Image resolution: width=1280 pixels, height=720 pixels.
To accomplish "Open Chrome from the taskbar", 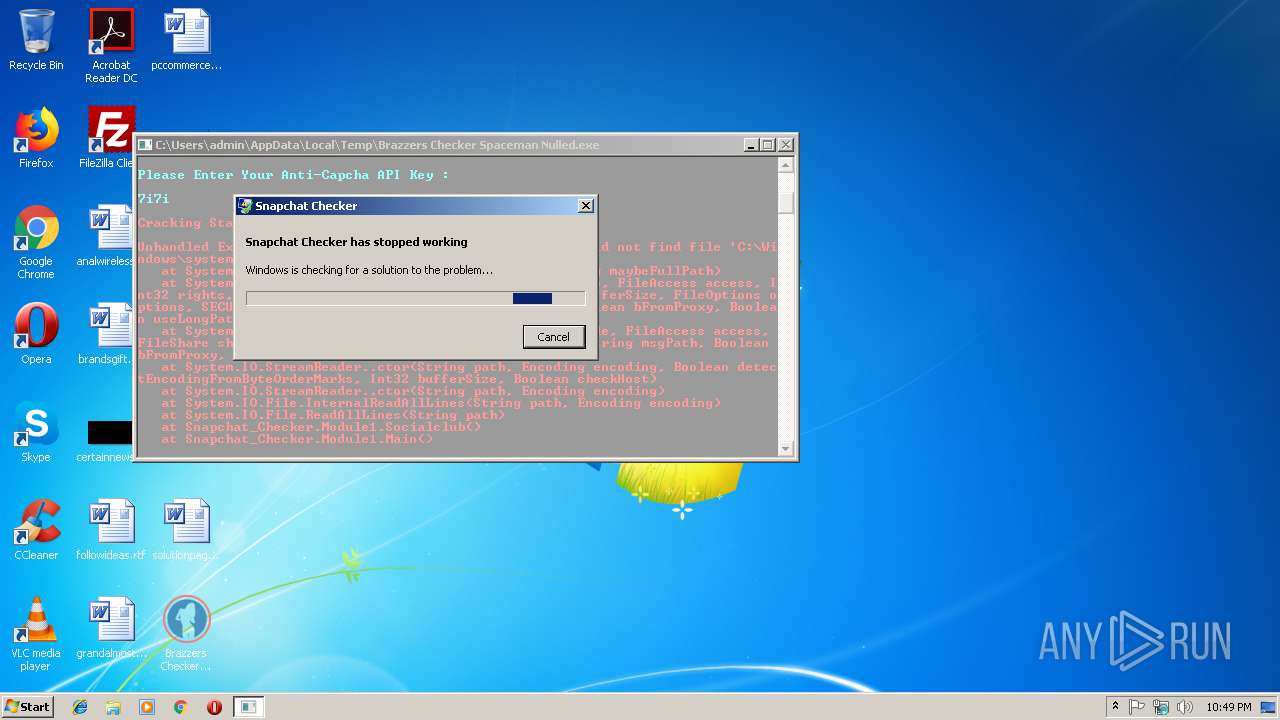I will click(x=181, y=707).
